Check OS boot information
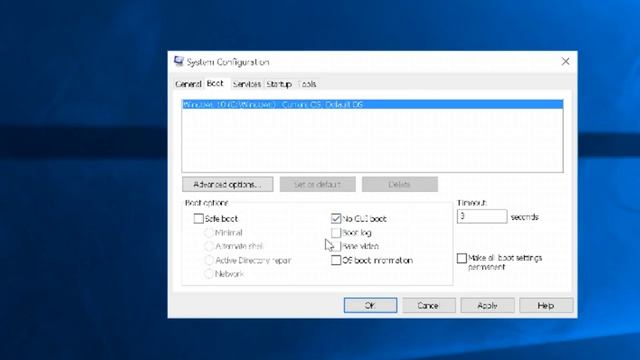The width and height of the screenshot is (640, 360). (336, 260)
